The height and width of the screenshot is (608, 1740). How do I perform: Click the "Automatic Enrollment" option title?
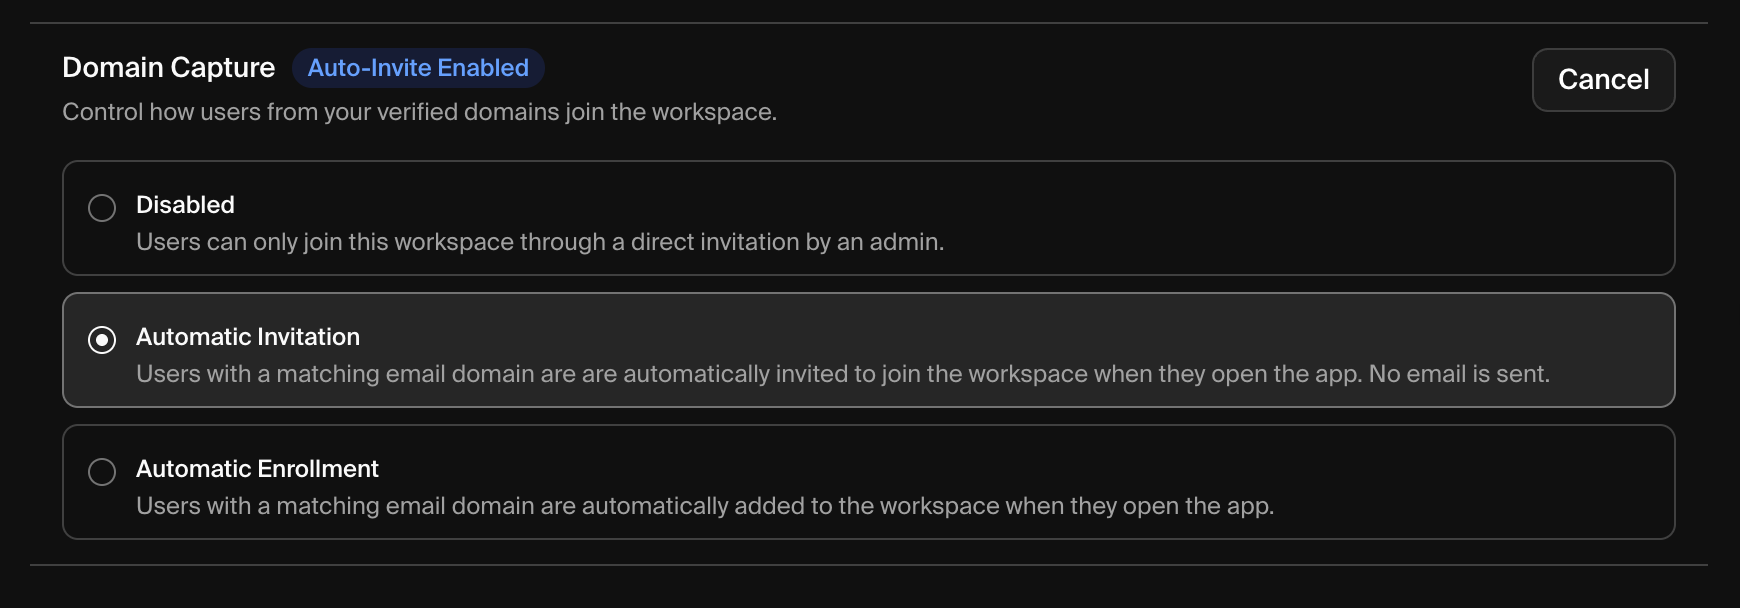coord(257,469)
